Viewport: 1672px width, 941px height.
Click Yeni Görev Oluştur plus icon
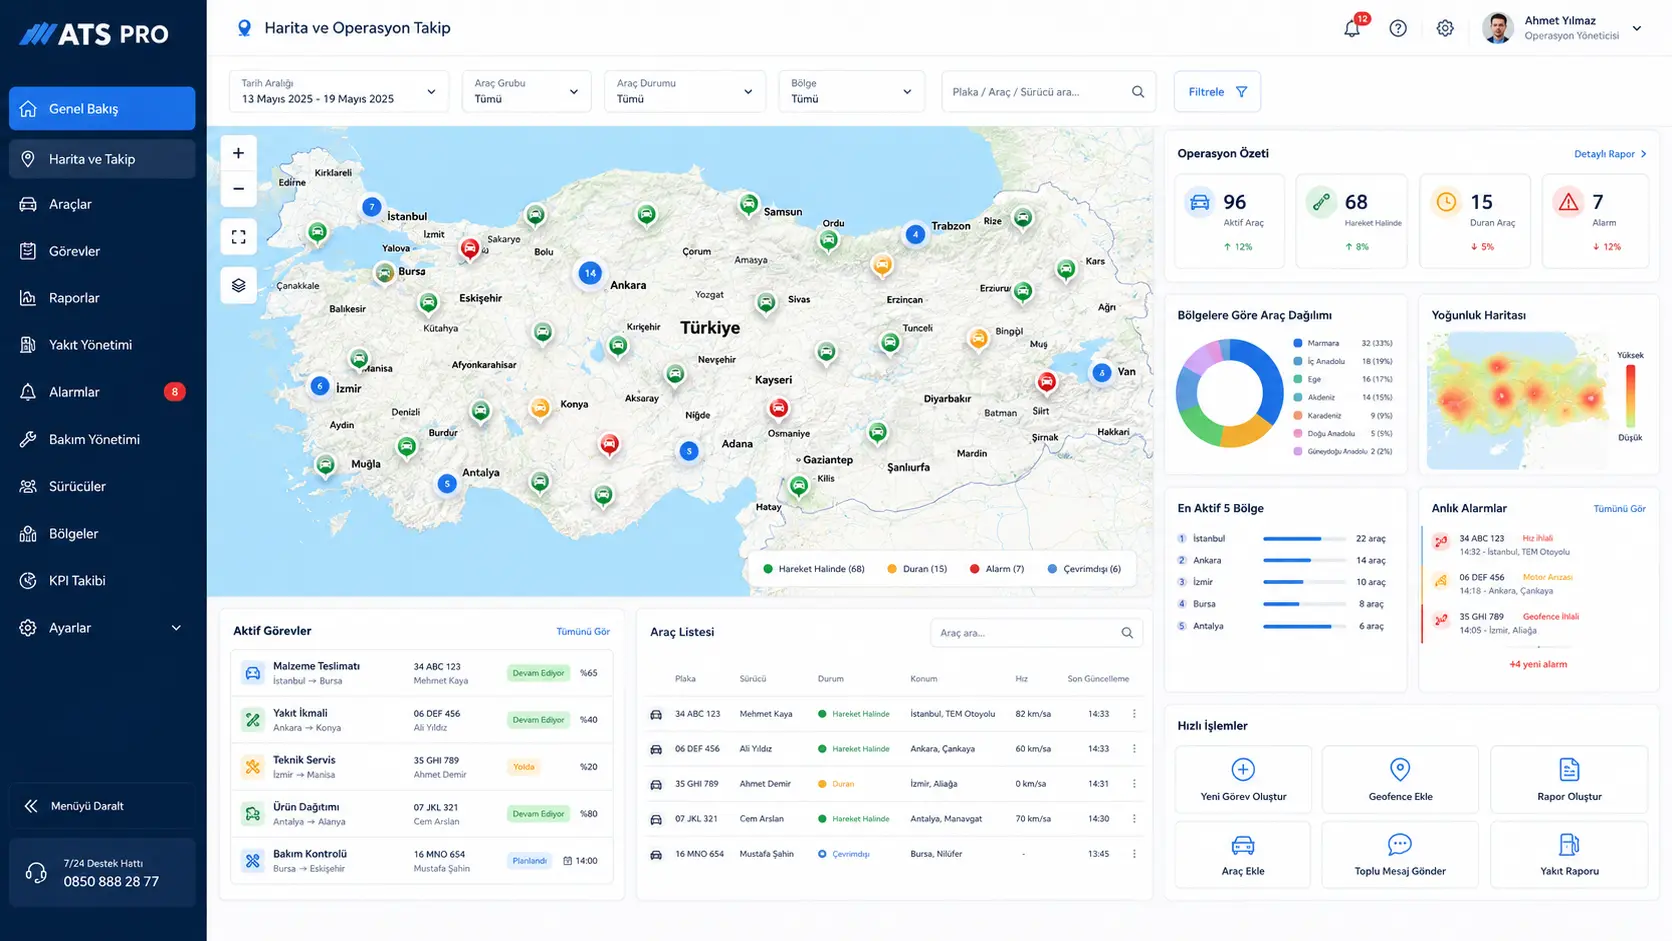coord(1243,769)
